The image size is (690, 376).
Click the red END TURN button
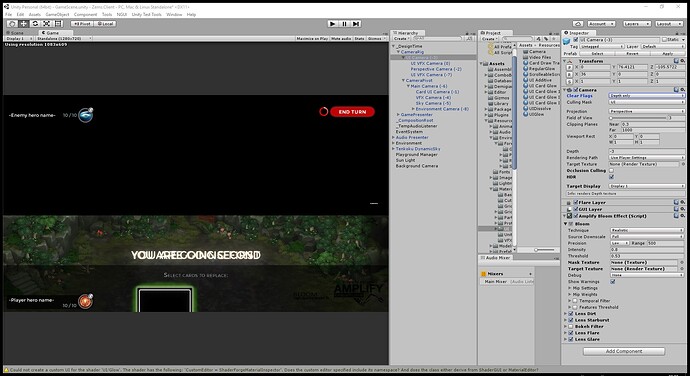(x=352, y=112)
